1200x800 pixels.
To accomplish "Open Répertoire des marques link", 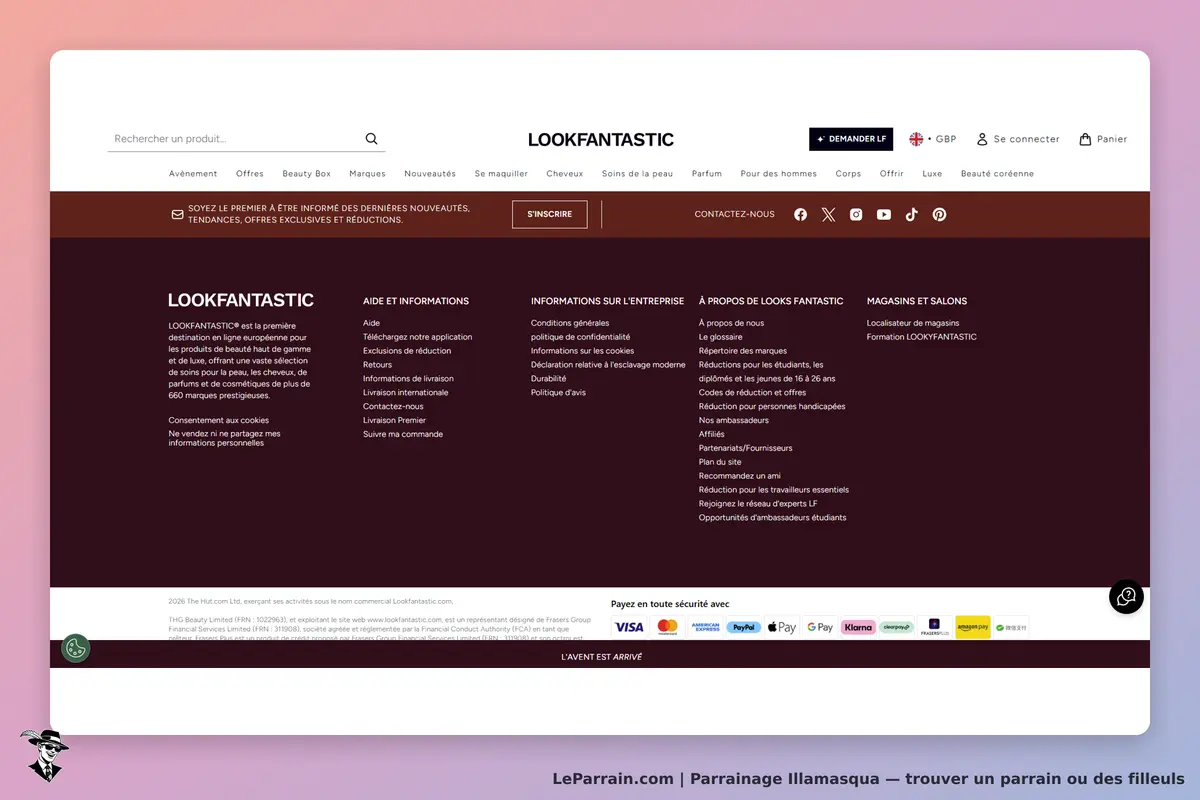I will click(743, 351).
